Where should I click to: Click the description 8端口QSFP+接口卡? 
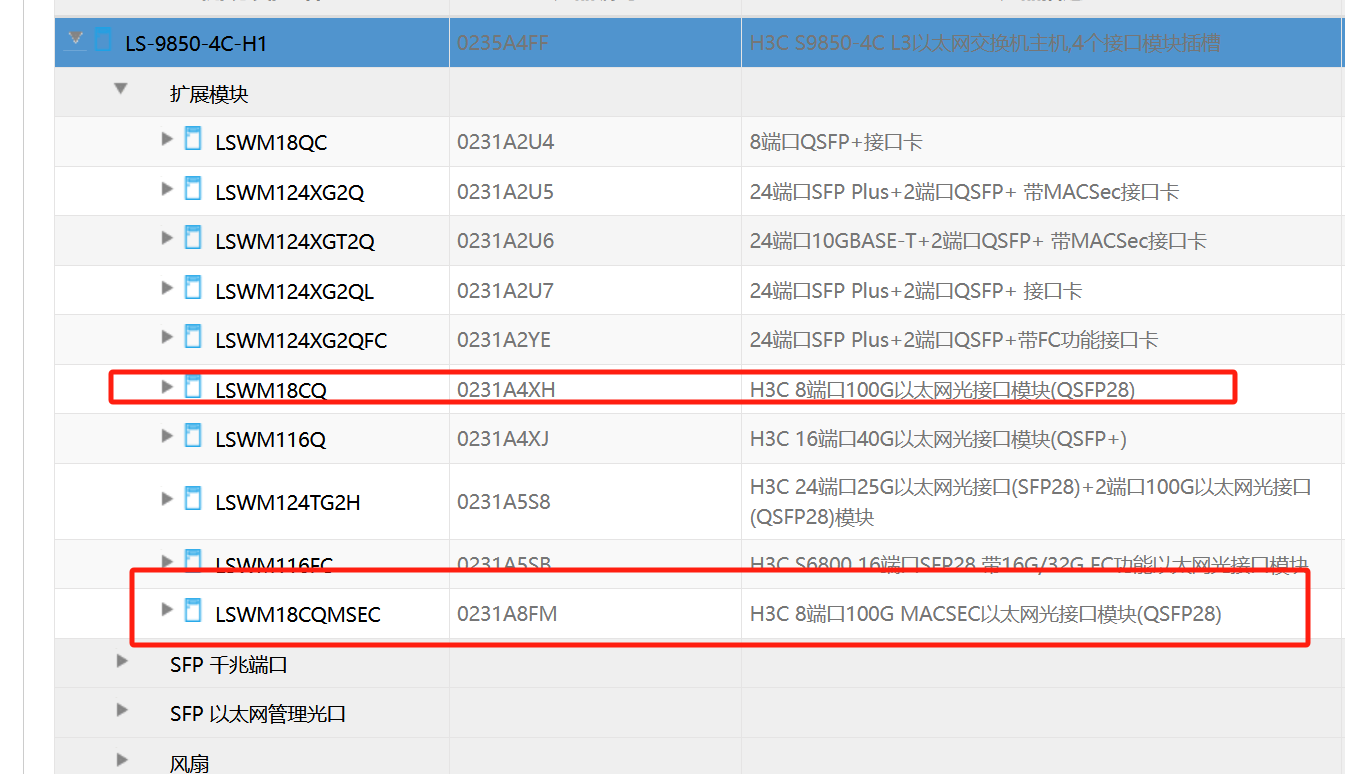836,142
